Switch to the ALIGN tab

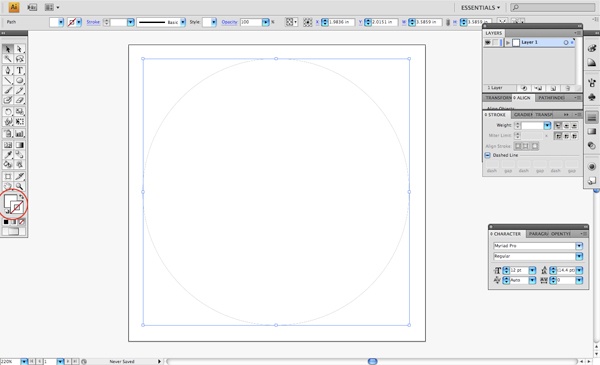click(x=522, y=98)
